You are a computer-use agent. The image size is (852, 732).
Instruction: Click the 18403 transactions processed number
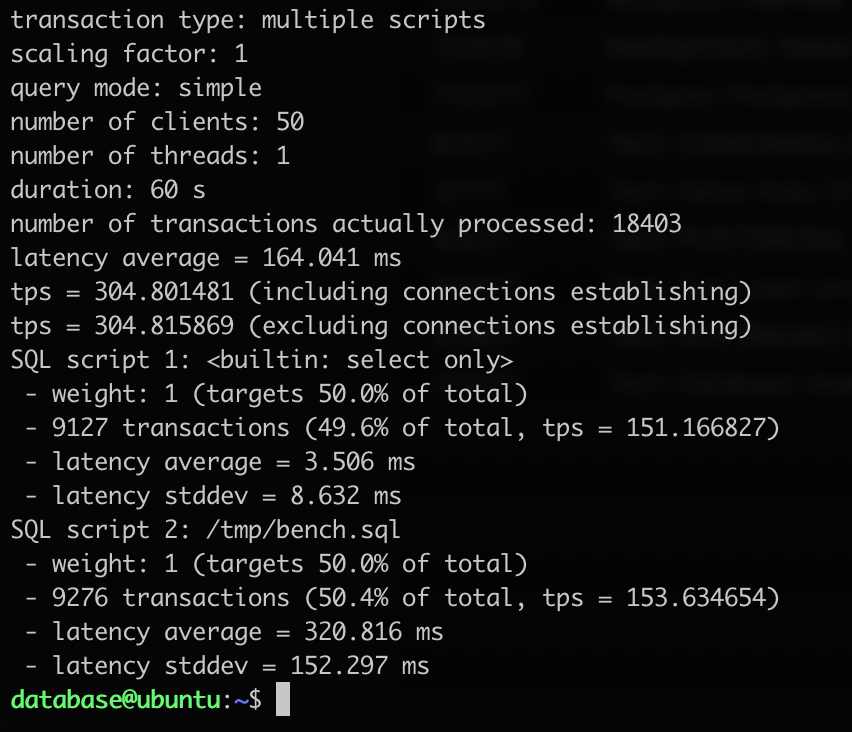(x=646, y=224)
